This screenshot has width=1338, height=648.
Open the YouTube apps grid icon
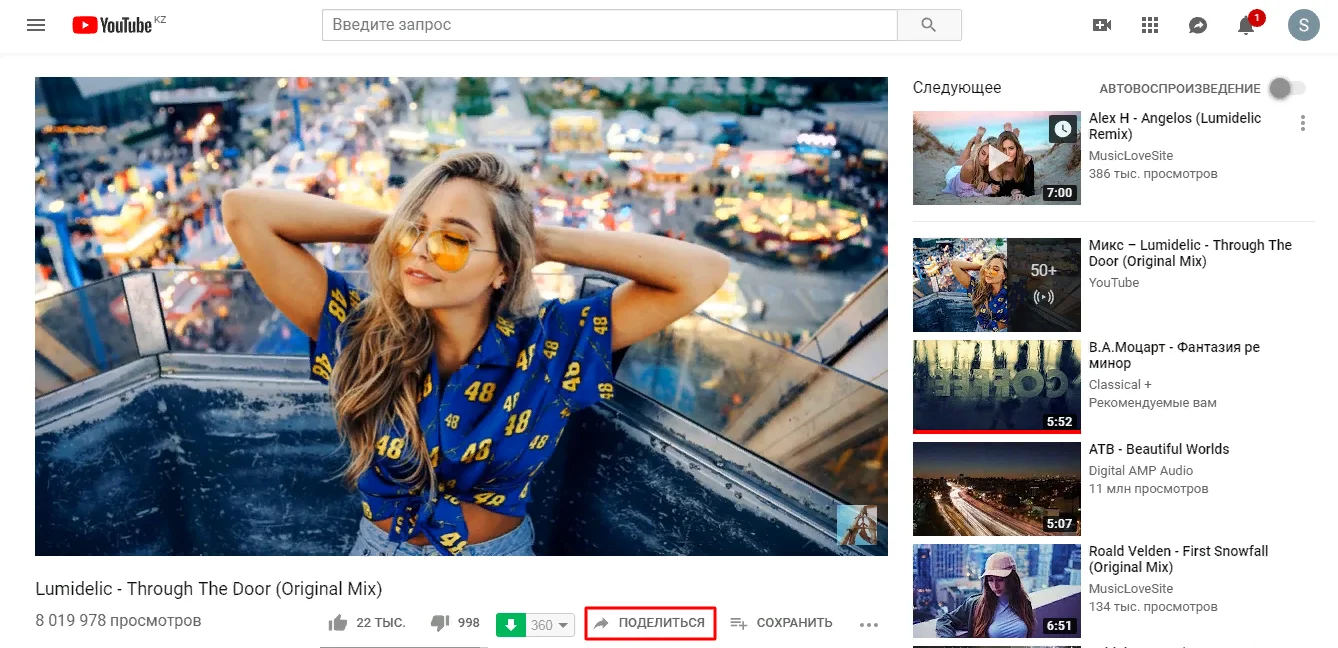[x=1150, y=25]
